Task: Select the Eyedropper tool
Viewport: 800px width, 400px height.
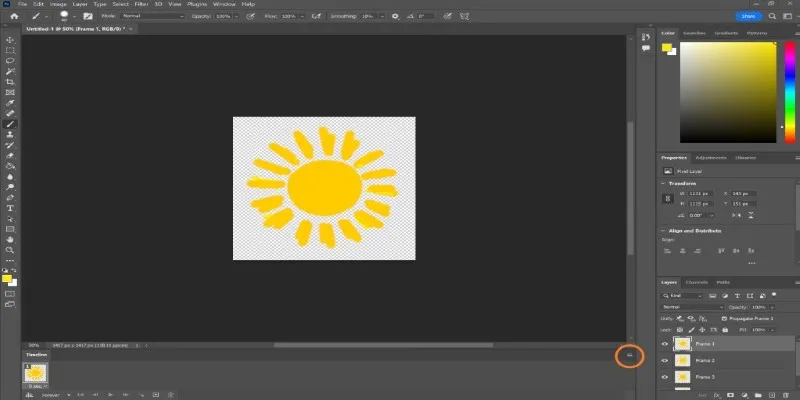Action: [10, 103]
